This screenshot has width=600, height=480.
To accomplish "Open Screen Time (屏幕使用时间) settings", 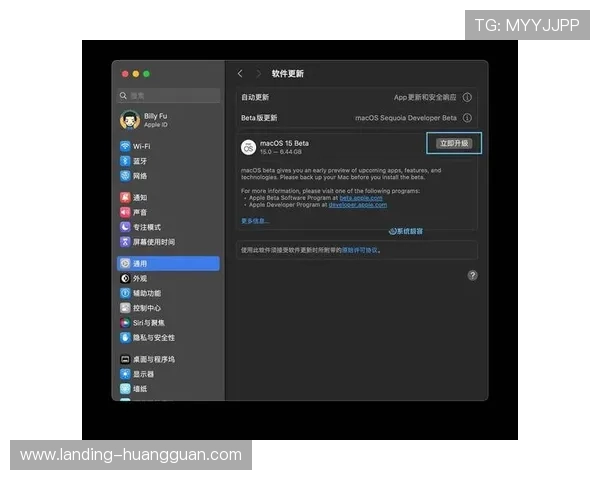I will point(153,242).
